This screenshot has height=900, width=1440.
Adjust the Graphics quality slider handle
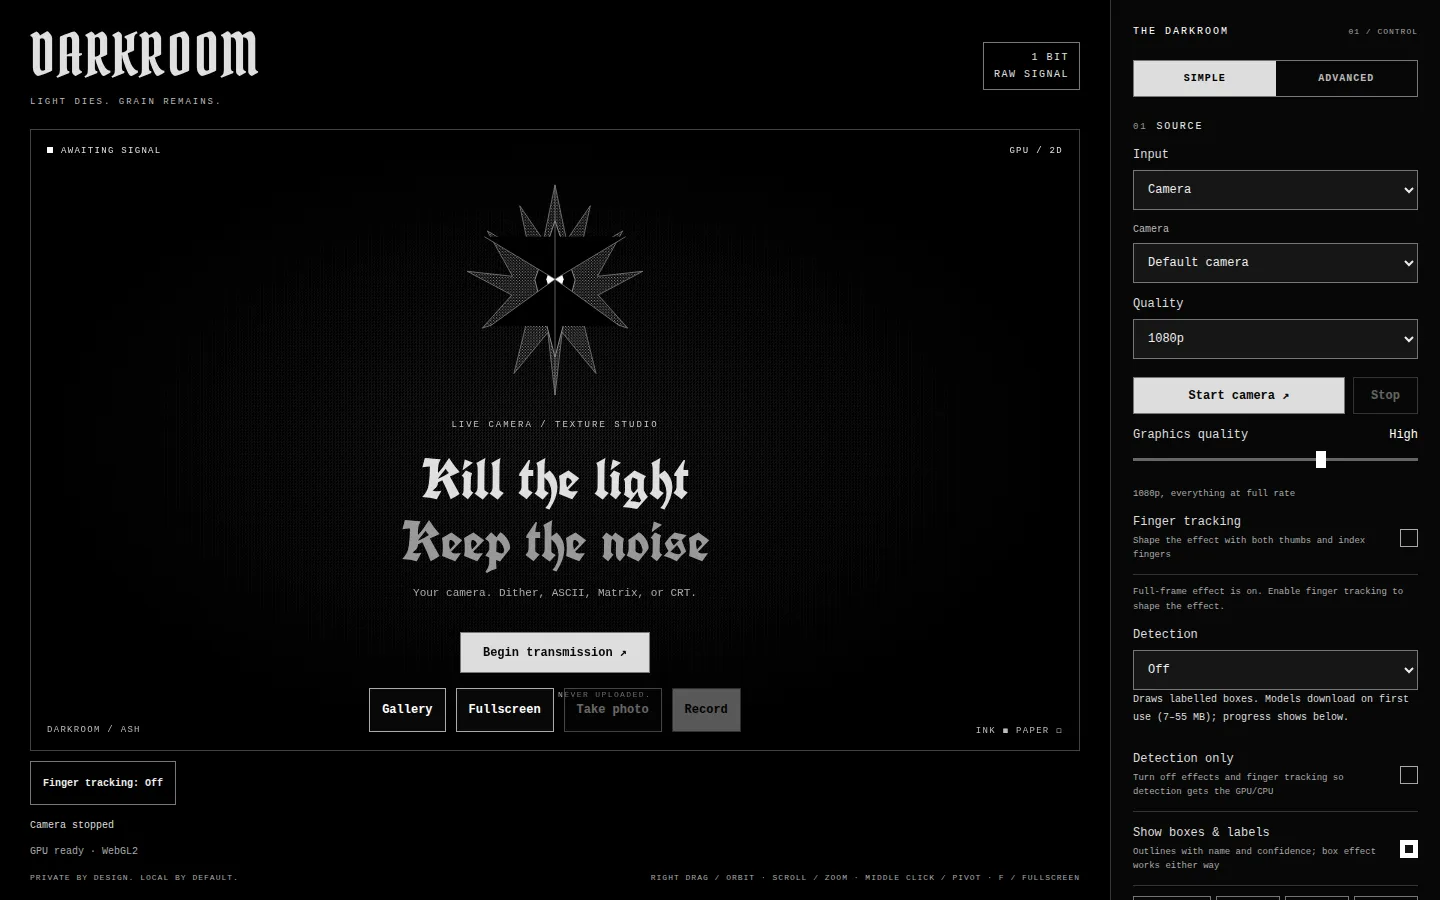coord(1321,459)
